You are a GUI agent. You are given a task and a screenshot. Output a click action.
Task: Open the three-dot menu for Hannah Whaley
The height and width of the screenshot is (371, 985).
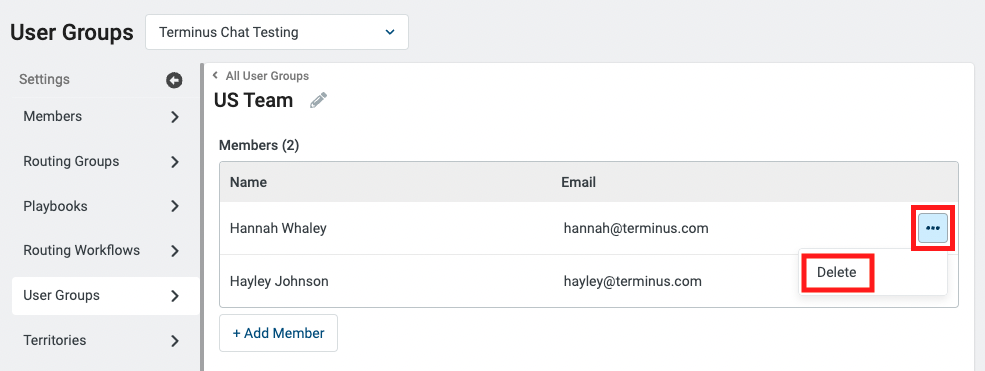[933, 228]
